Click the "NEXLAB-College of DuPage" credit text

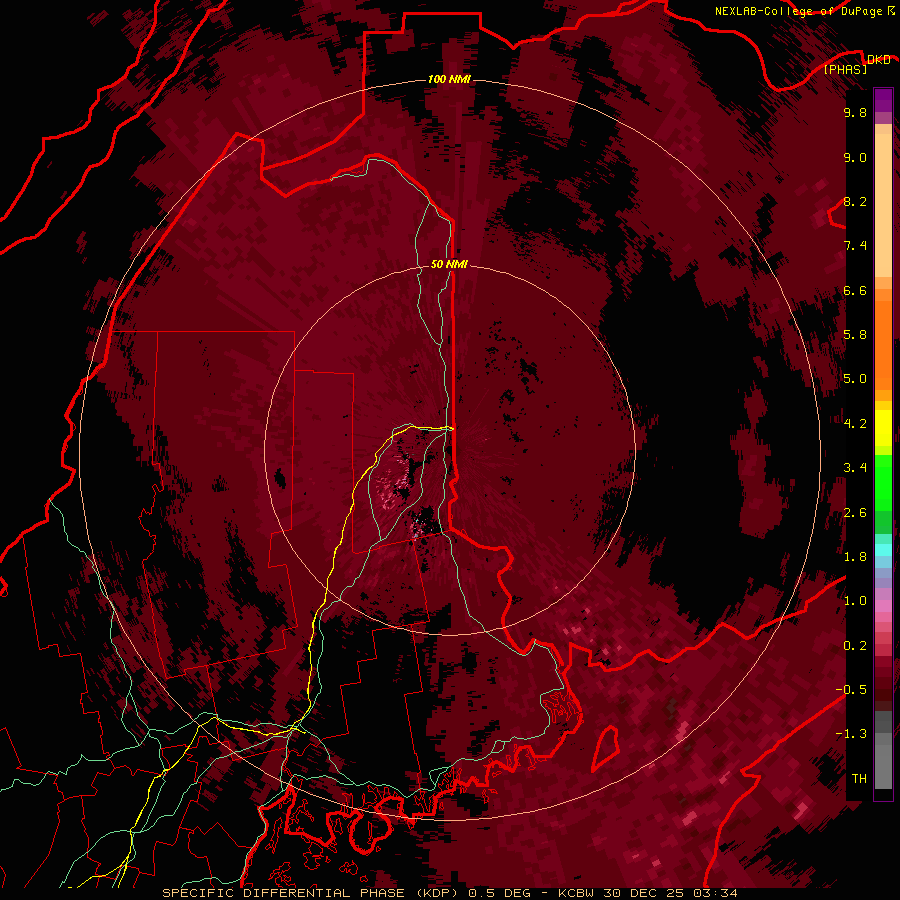point(800,11)
